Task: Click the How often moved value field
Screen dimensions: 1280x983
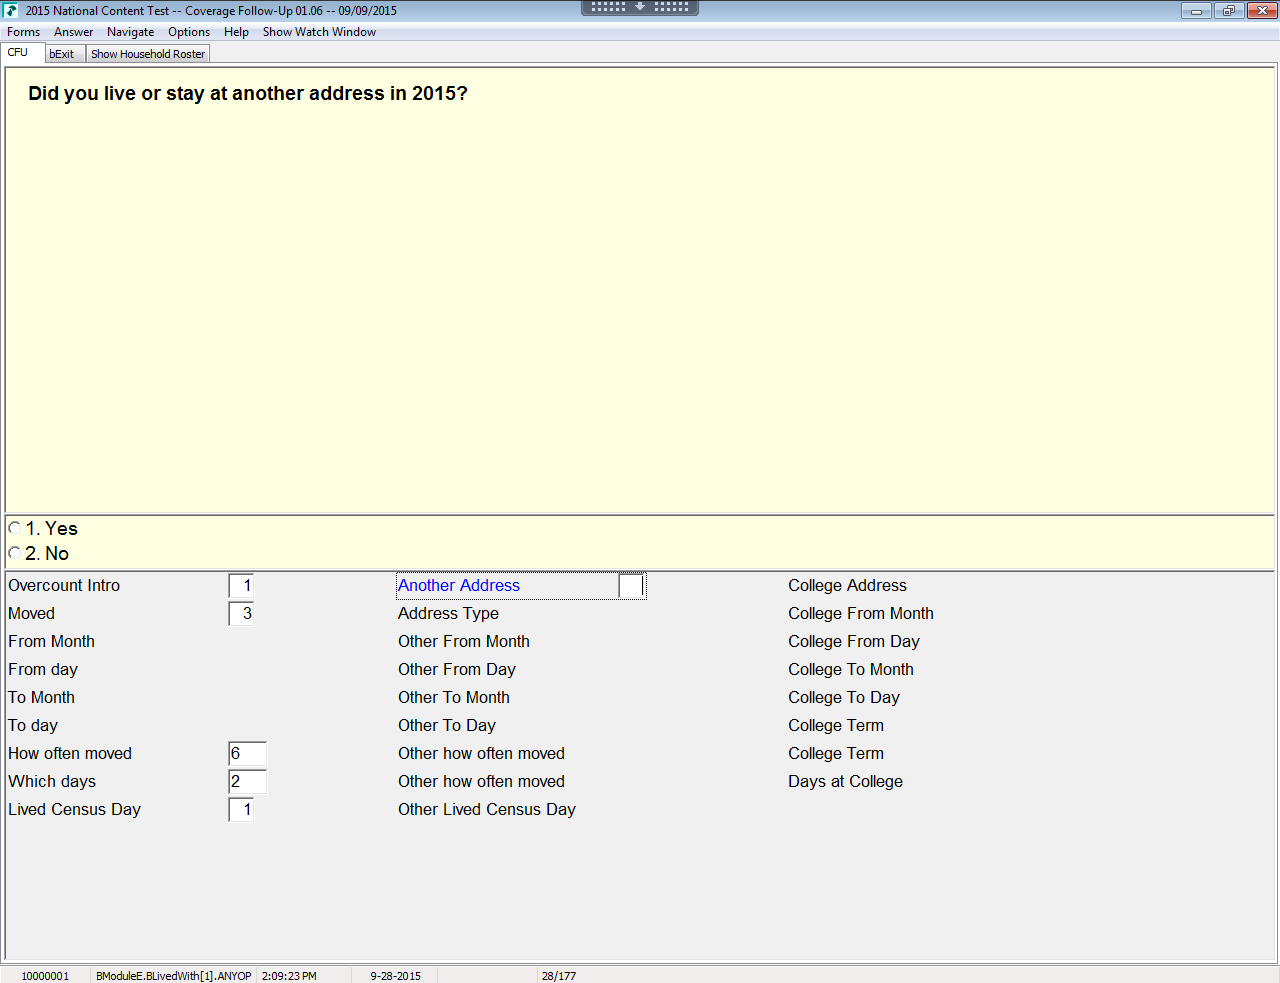Action: [x=247, y=754]
